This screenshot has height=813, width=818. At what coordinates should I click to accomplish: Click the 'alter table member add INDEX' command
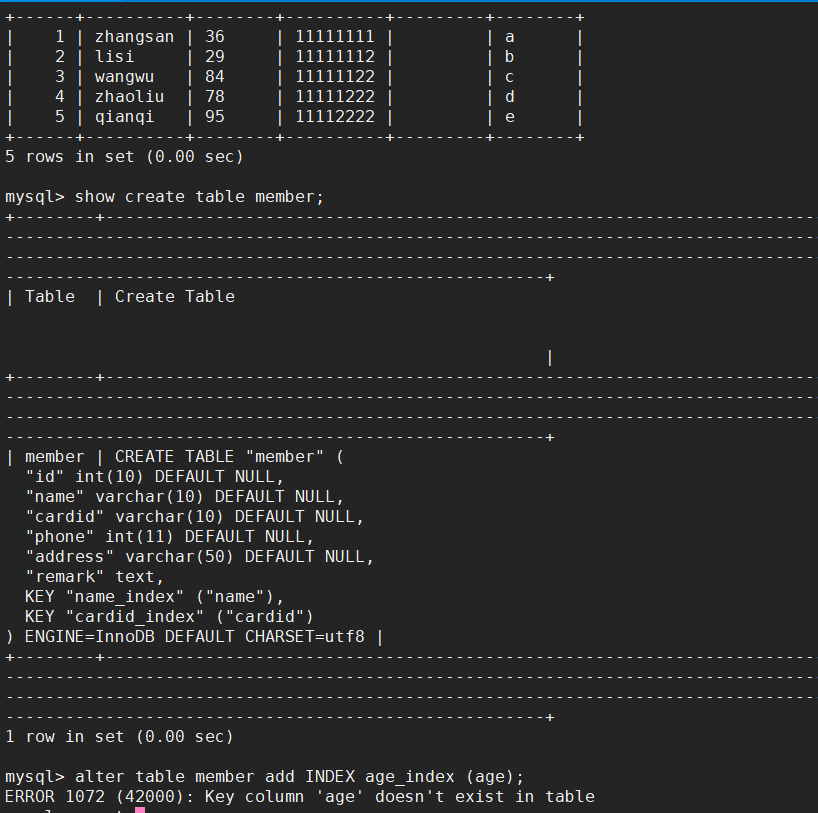tap(299, 776)
